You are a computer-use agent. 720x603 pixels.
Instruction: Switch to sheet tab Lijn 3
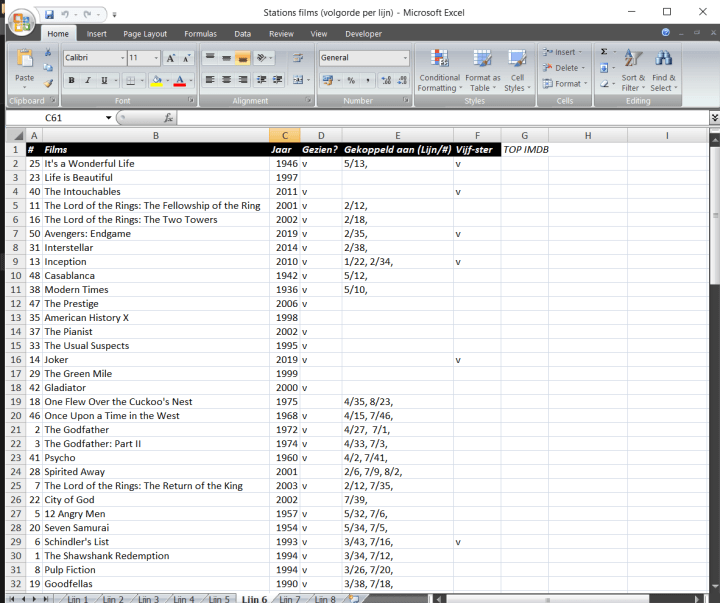point(148,598)
